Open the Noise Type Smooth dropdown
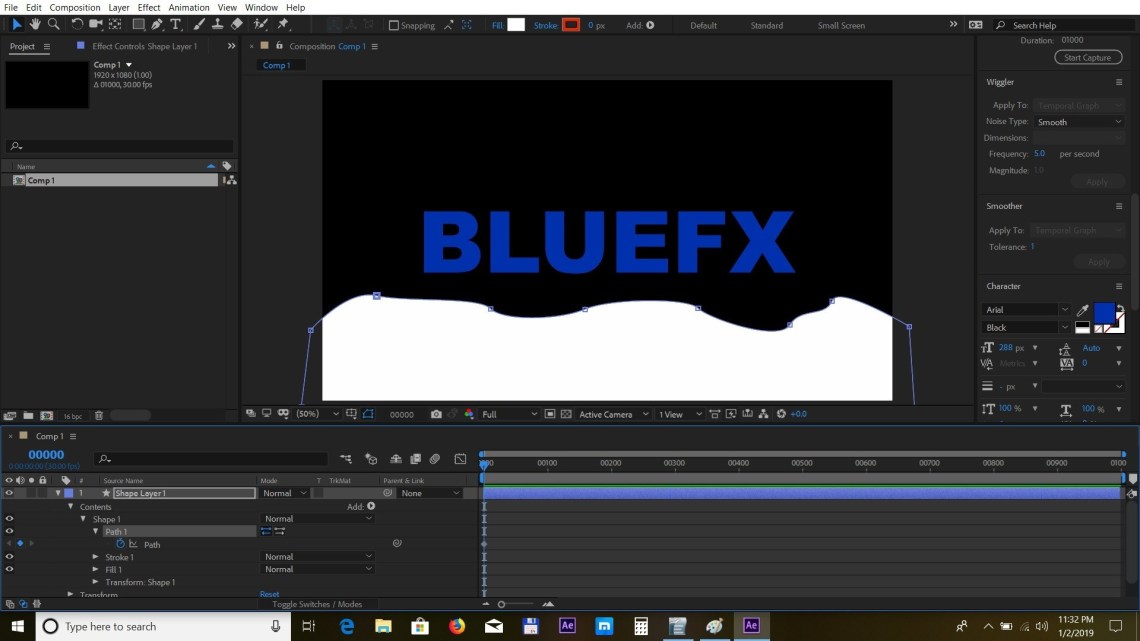The width and height of the screenshot is (1140, 641). tap(1079, 122)
